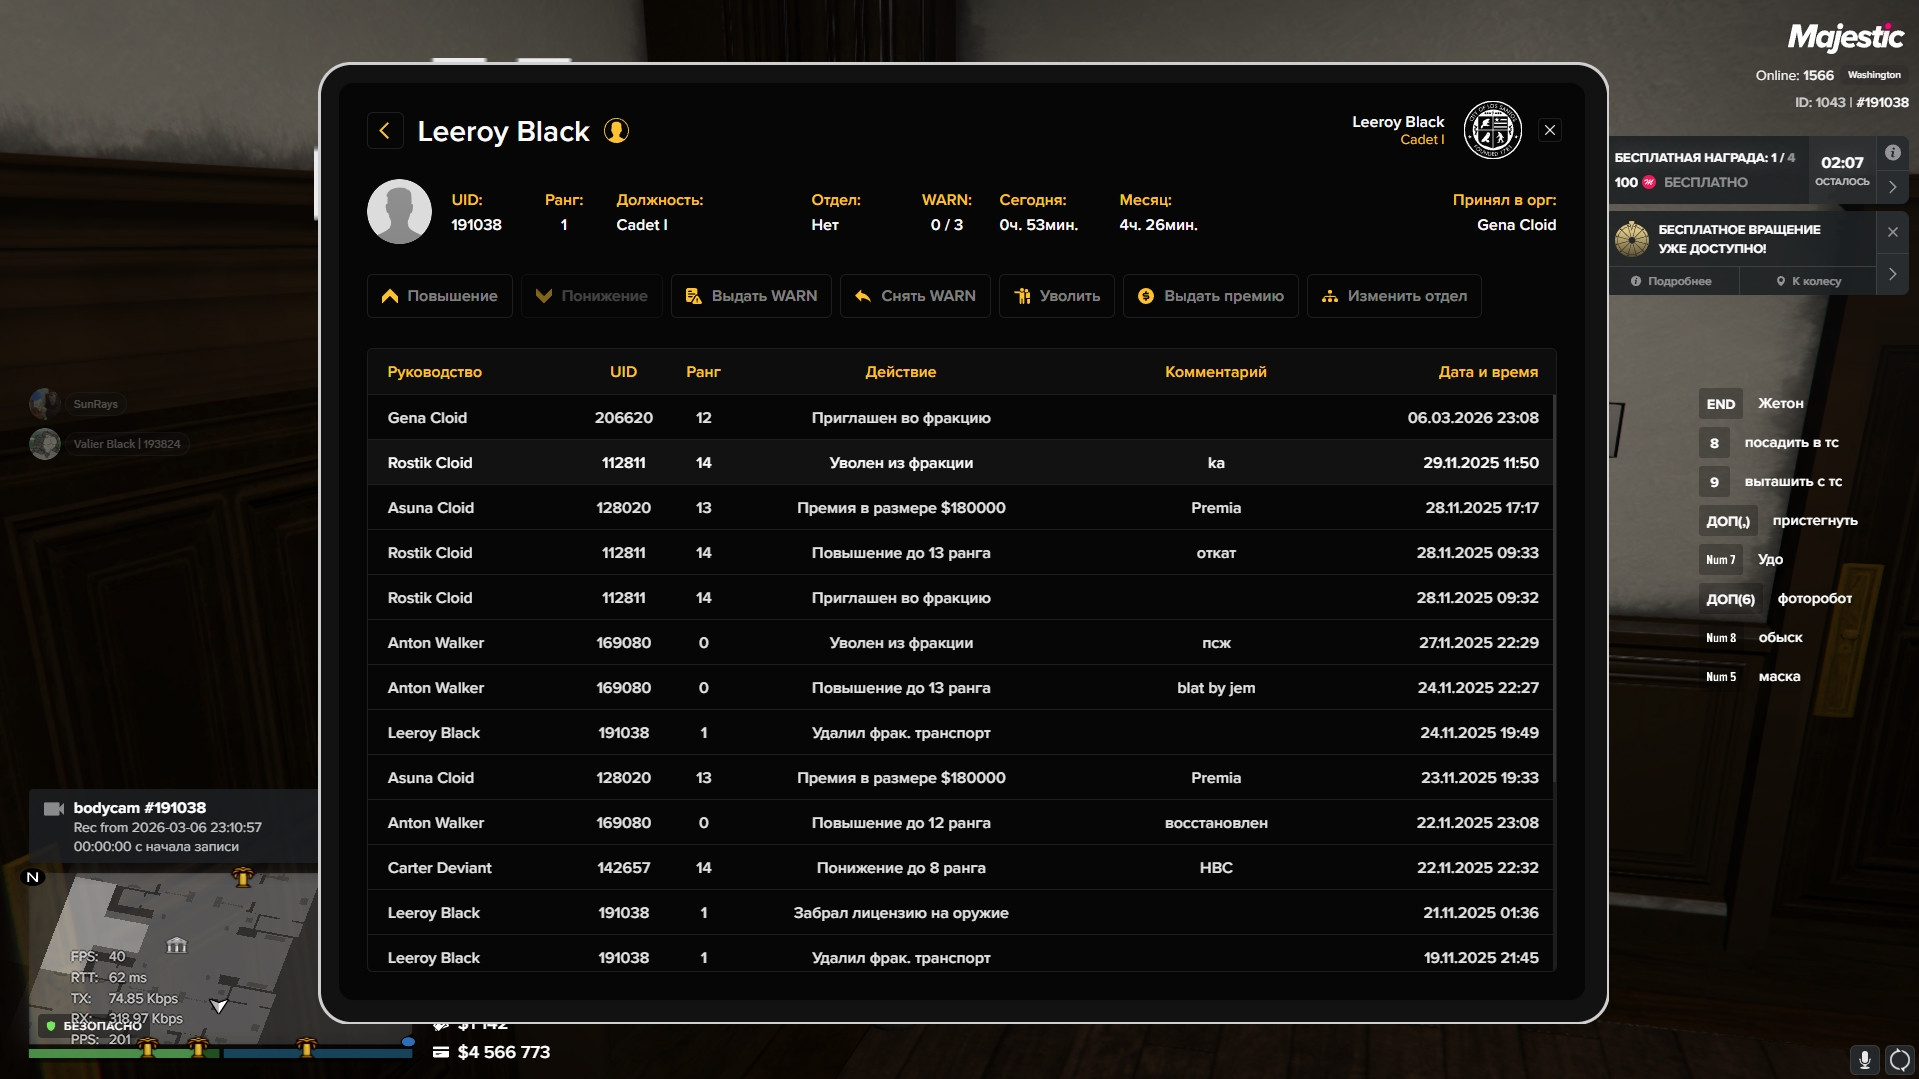Click the player avatar placeholder image

pyautogui.click(x=399, y=211)
